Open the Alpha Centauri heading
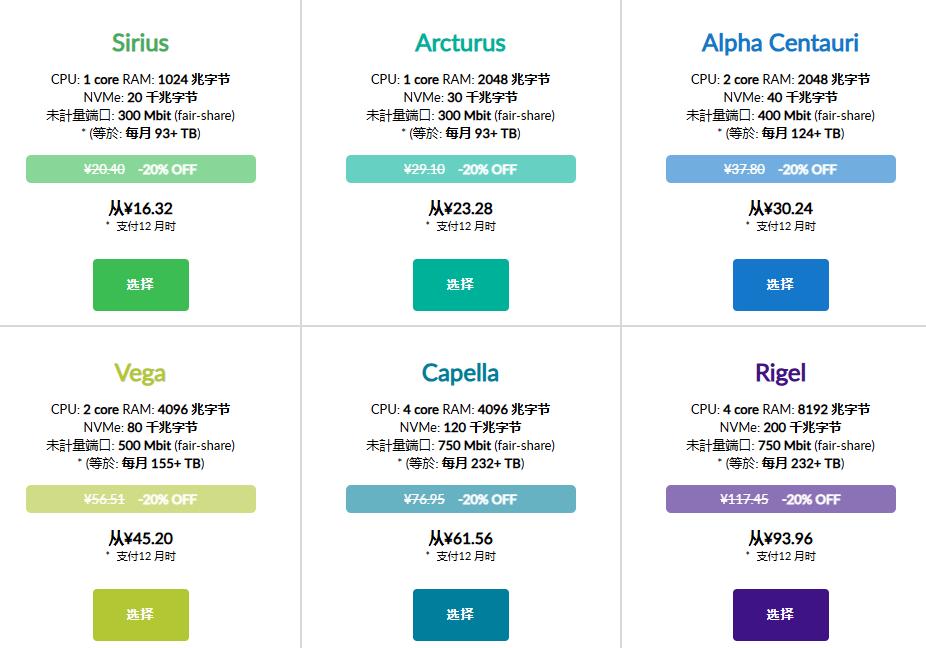 tap(780, 43)
